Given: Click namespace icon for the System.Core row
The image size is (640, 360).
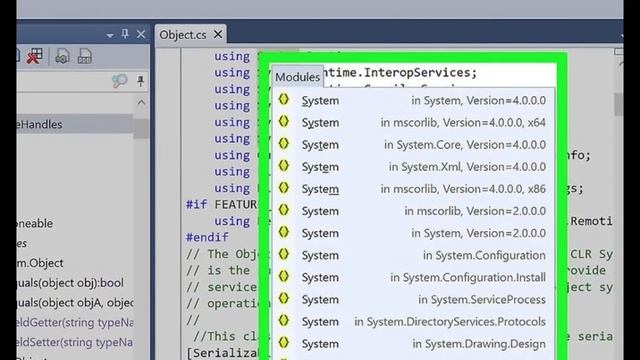Looking at the screenshot, I should tap(284, 143).
